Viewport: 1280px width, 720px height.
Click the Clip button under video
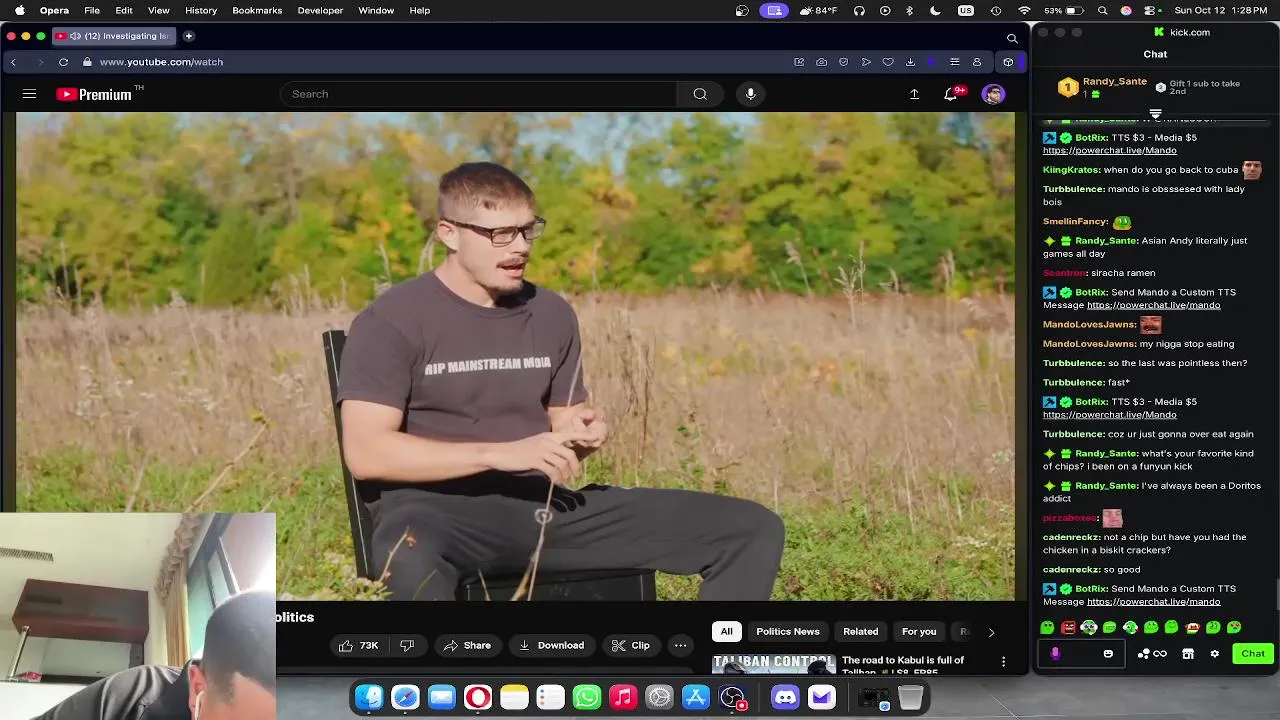631,645
